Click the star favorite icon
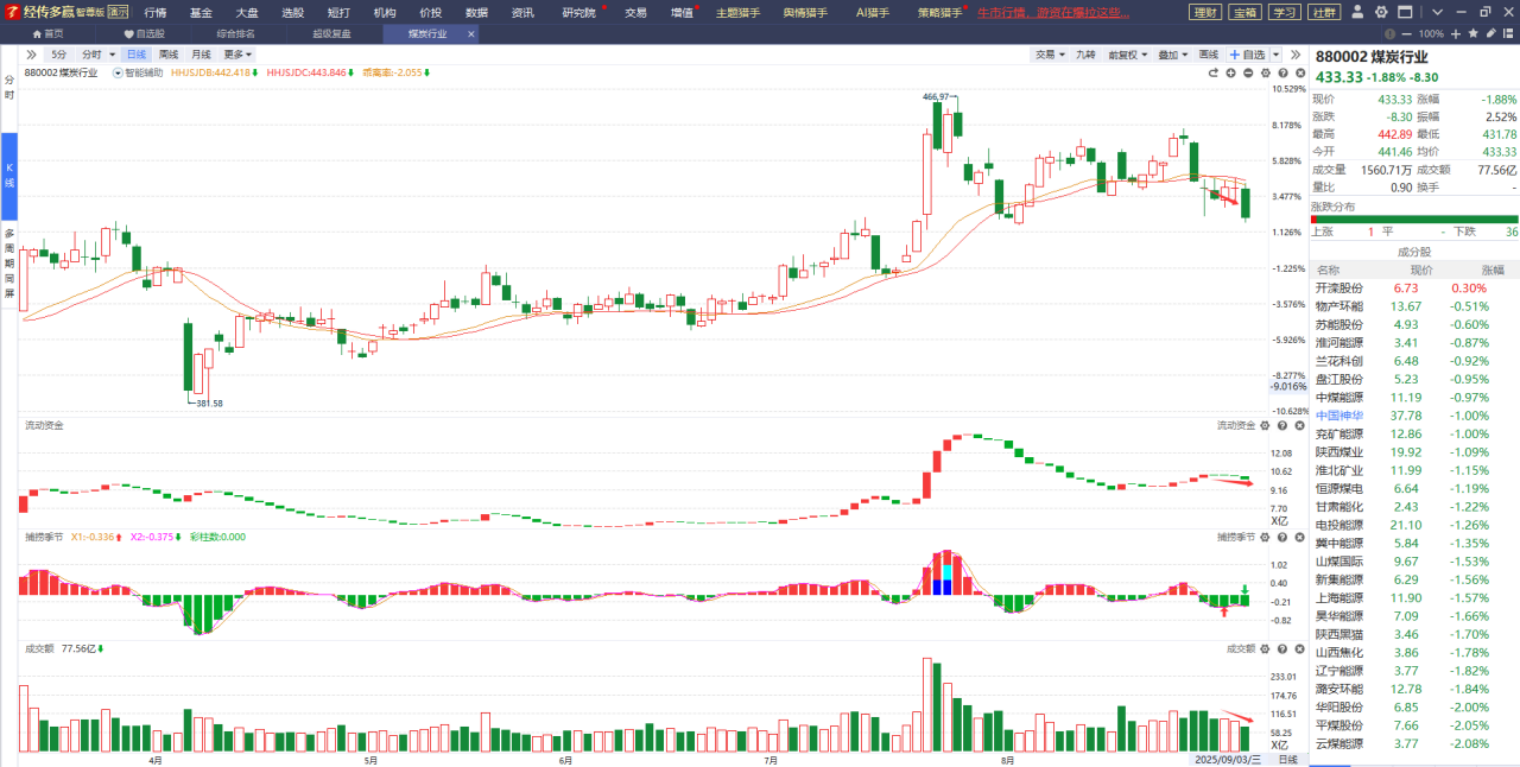 click(1473, 34)
